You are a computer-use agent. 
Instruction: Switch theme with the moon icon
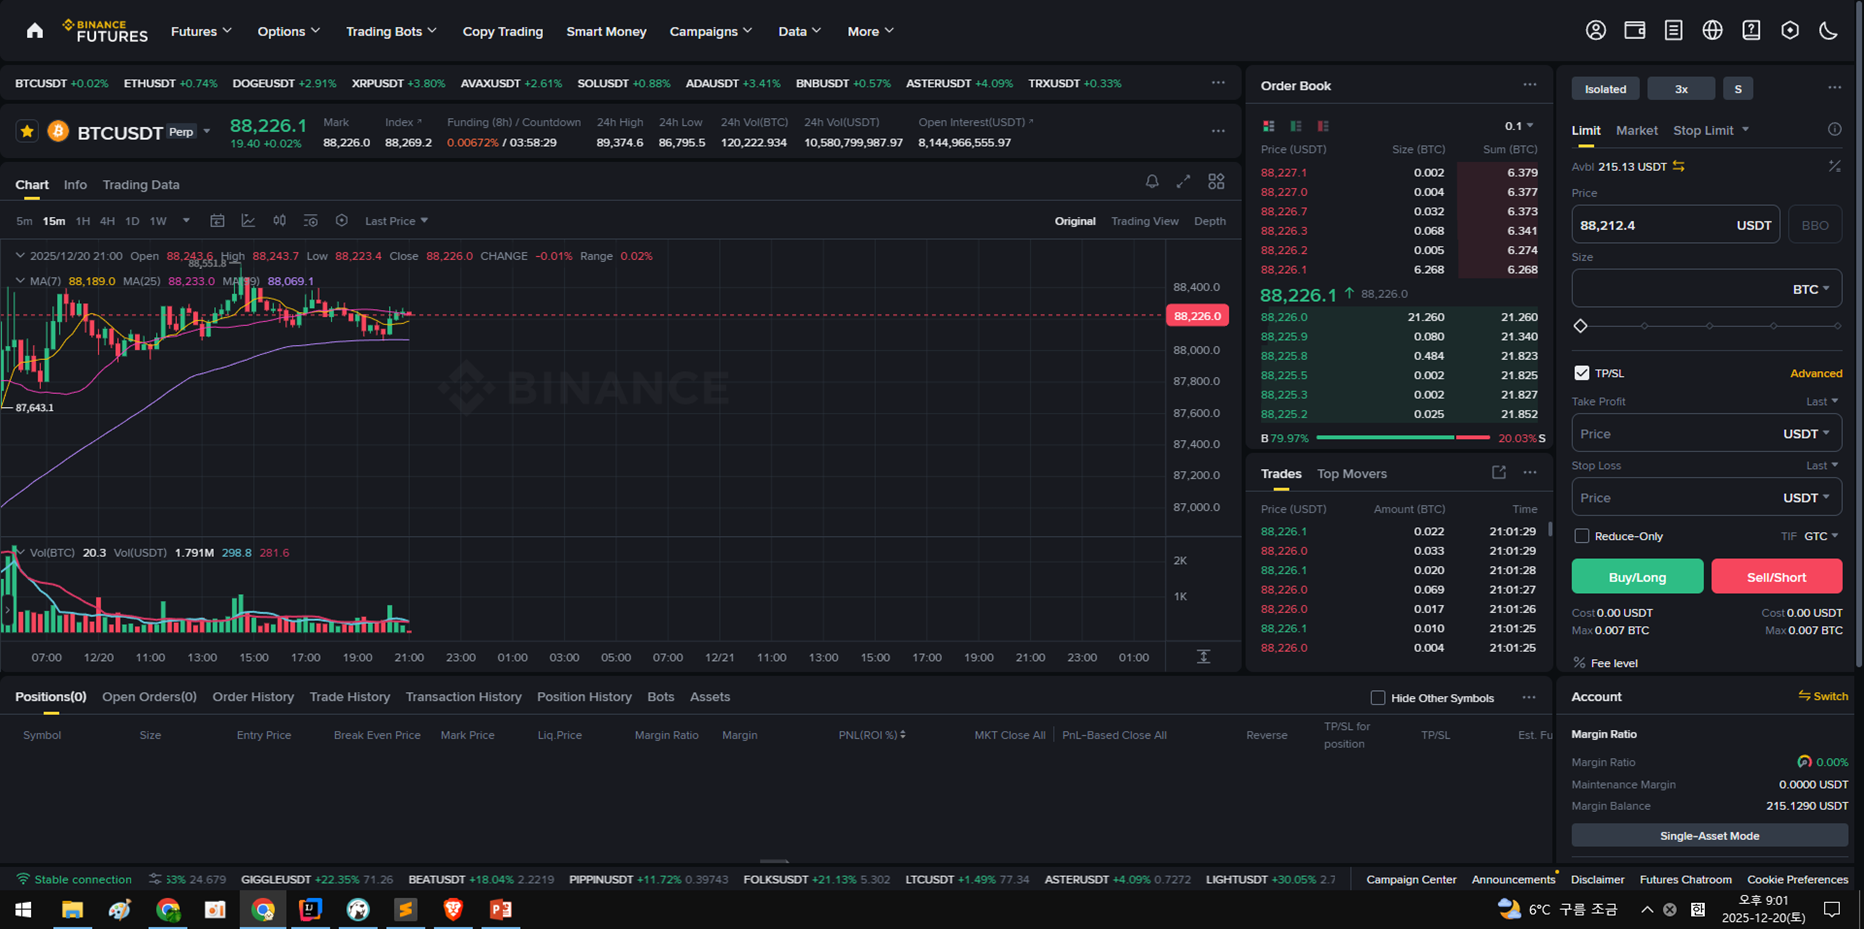[x=1829, y=31]
